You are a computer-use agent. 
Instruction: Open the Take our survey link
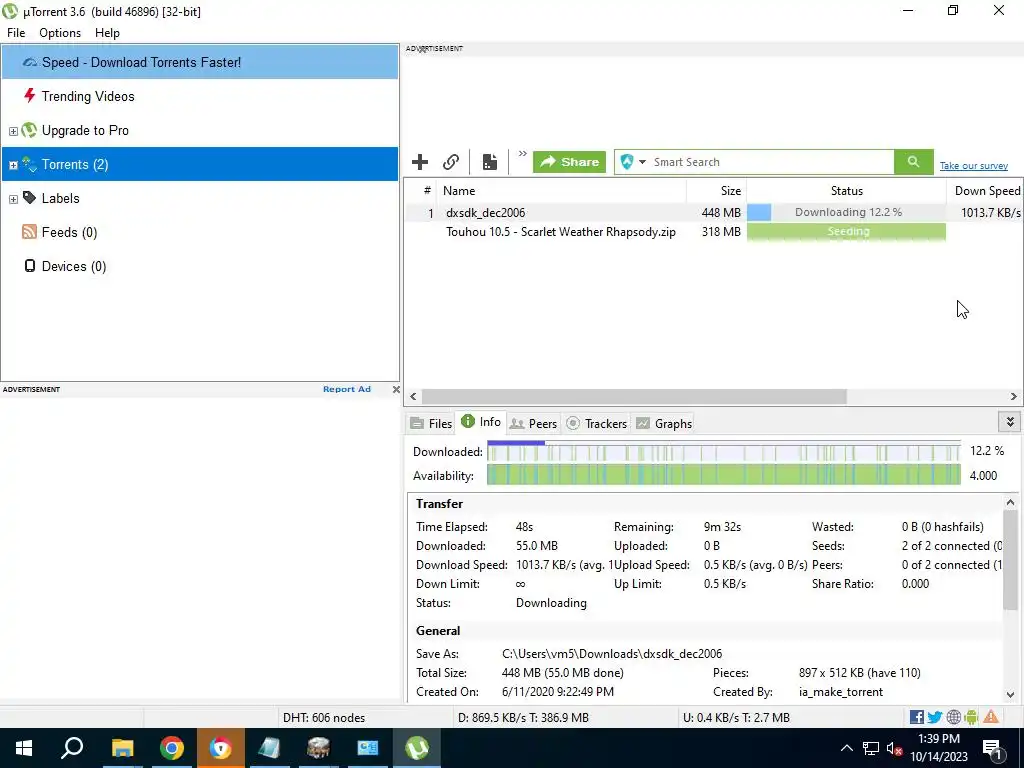click(974, 166)
